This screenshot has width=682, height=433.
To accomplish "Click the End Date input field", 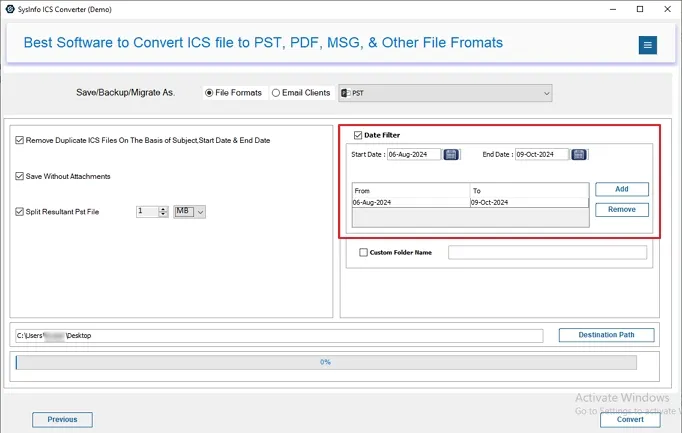I will point(542,154).
